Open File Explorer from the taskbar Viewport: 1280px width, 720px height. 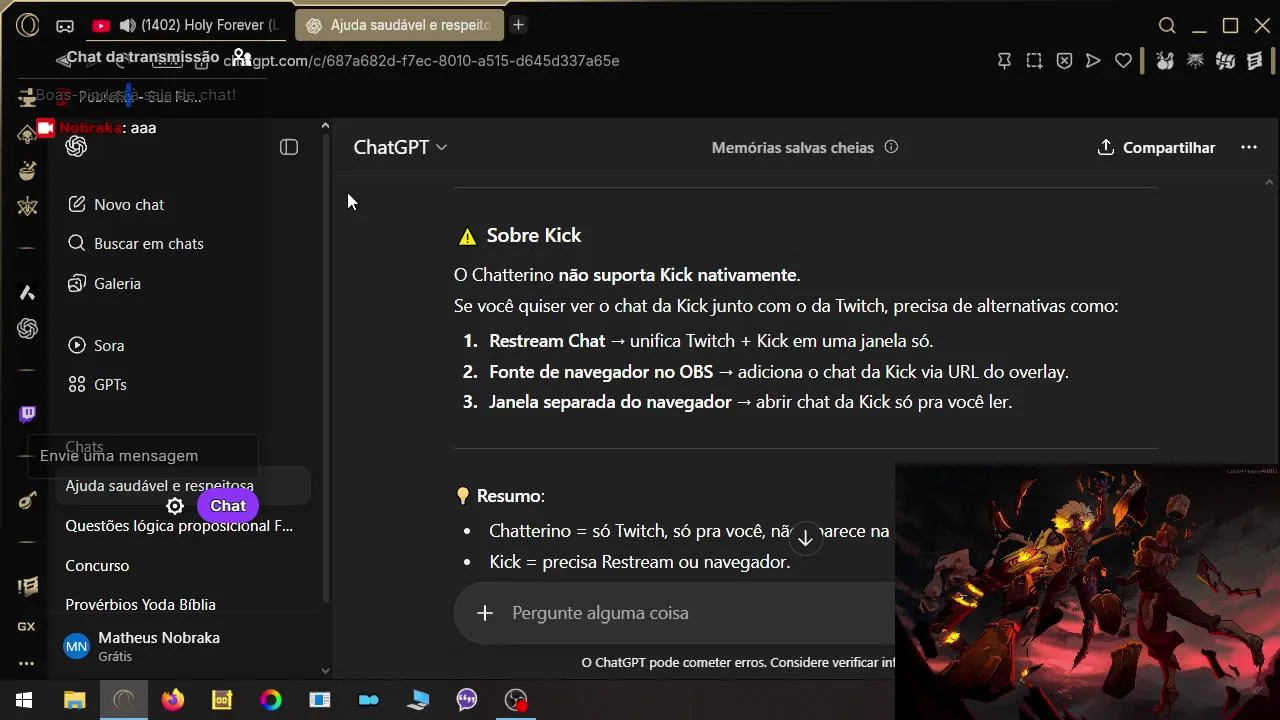click(x=75, y=700)
